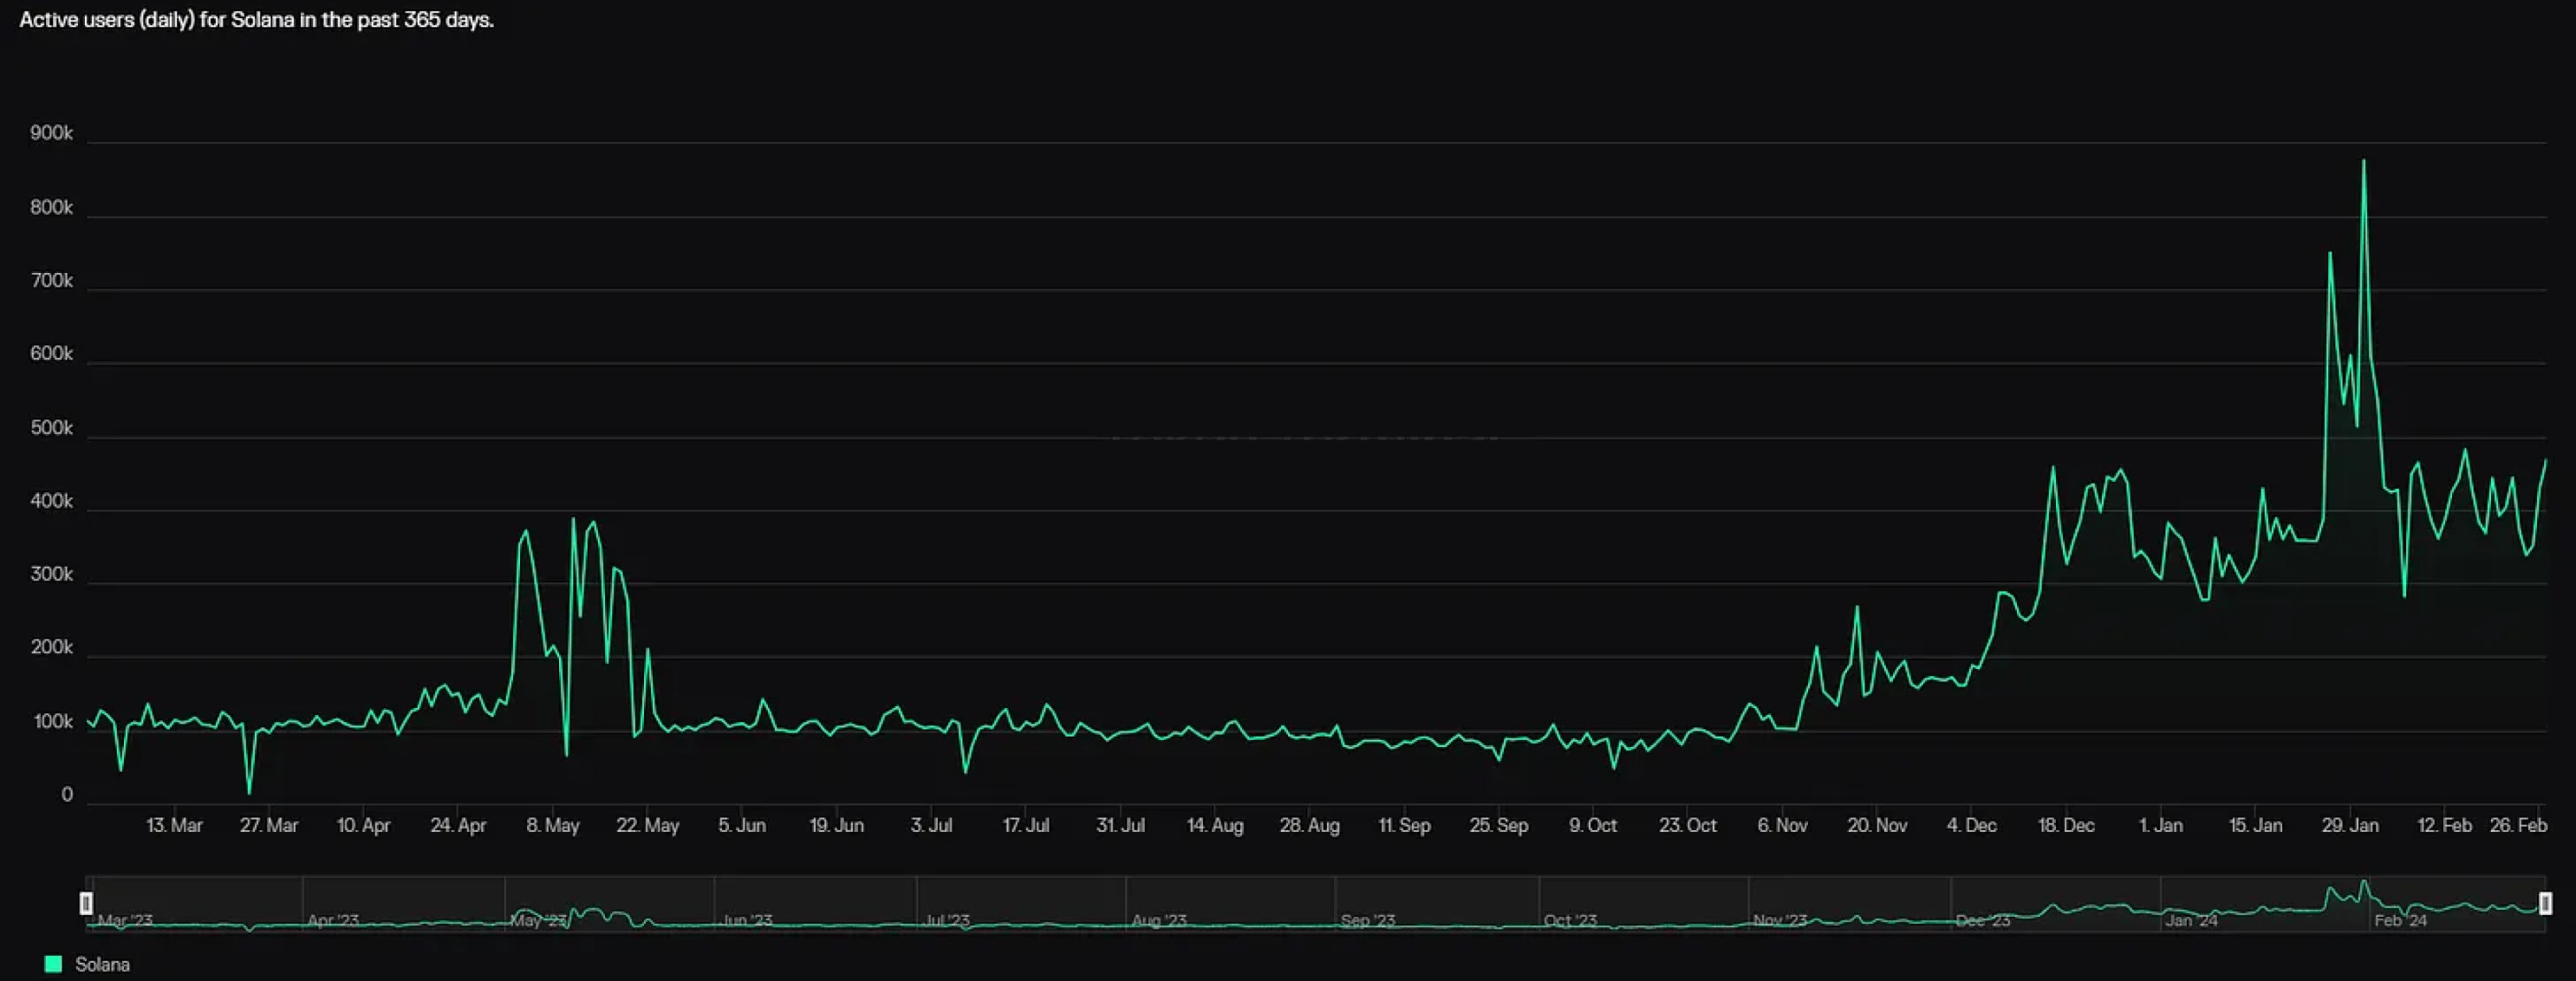2576x981 pixels.
Task: Click the 500k y-axis label
Action: (x=52, y=428)
